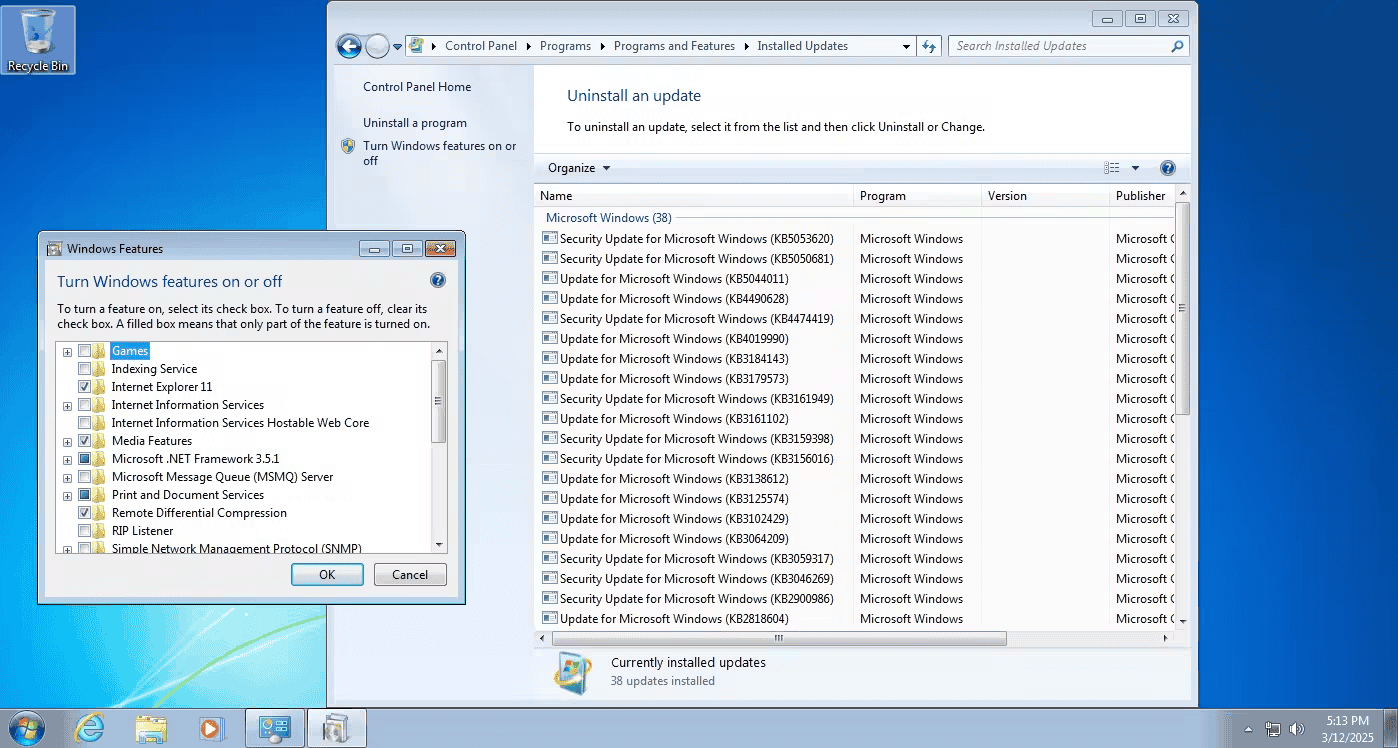The height and width of the screenshot is (748, 1398).
Task: Expand Media Features tree node
Action: click(67, 441)
